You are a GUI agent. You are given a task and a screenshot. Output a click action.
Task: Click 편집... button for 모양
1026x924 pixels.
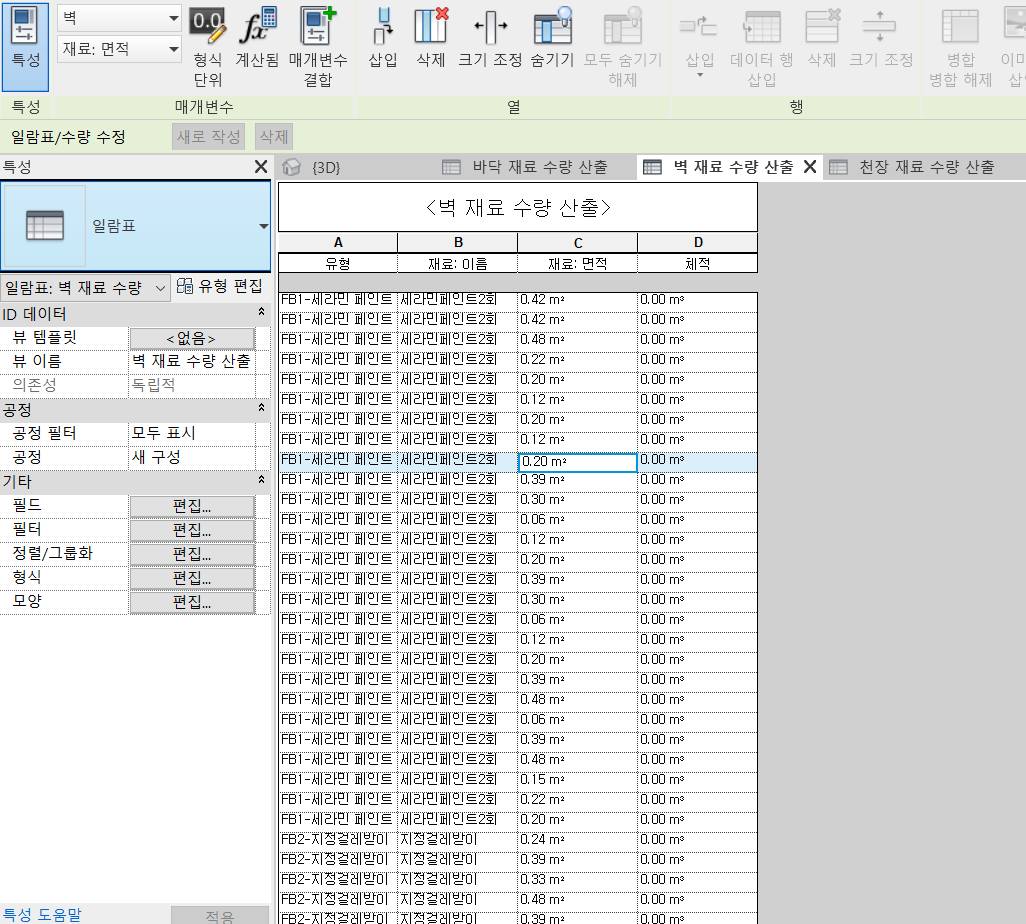[x=192, y=602]
